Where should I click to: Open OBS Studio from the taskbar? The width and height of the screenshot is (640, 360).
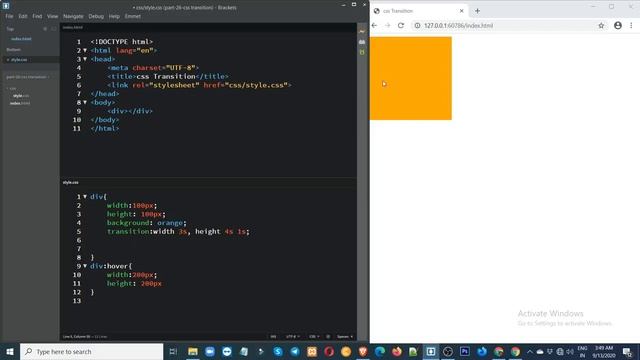(448, 351)
